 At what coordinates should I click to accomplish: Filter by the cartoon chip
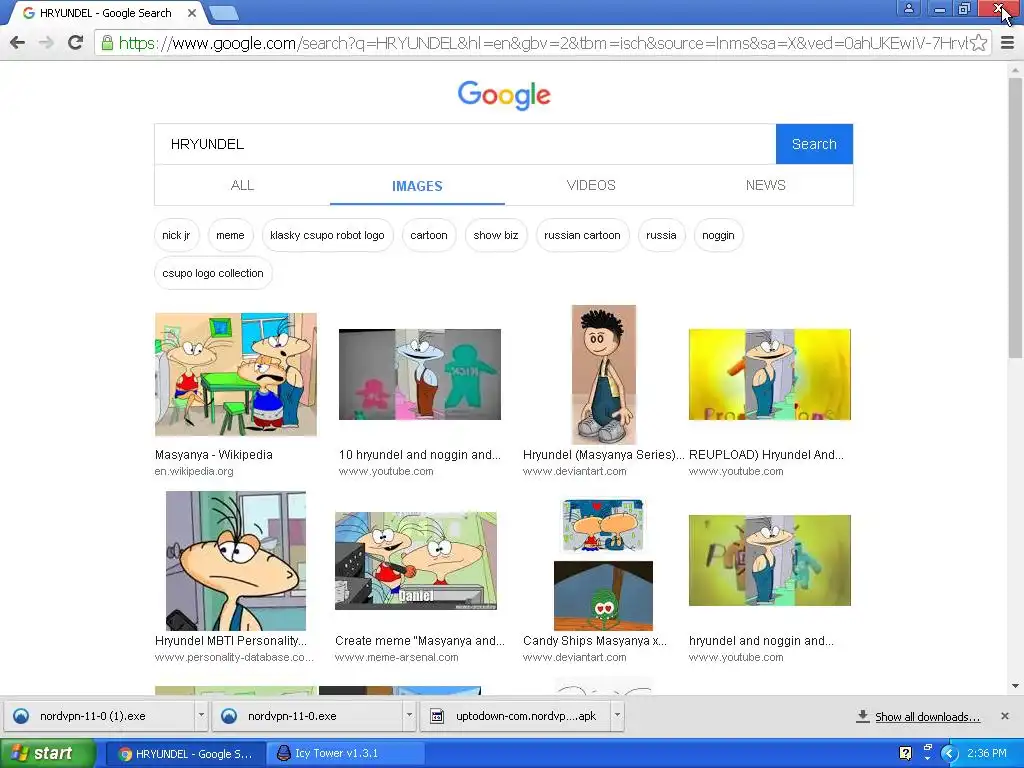point(429,235)
